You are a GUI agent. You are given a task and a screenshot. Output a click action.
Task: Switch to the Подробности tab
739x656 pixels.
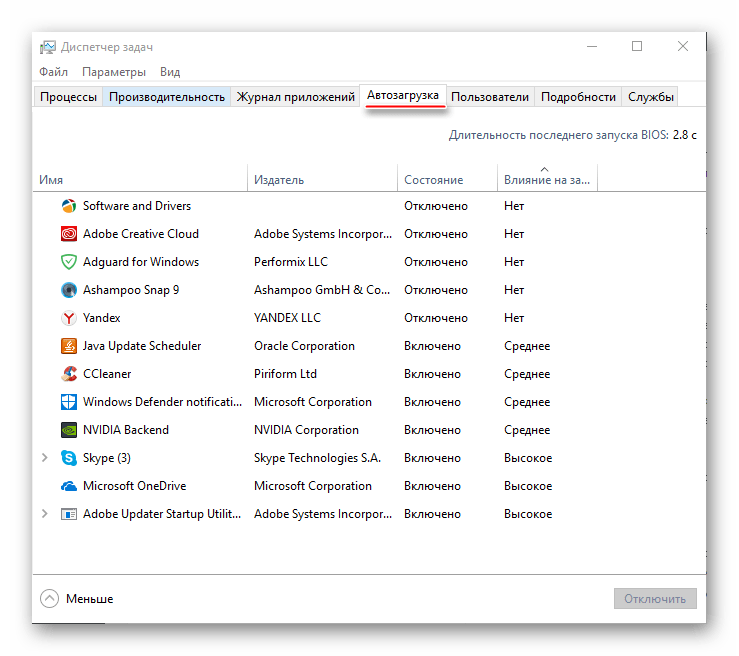click(578, 97)
